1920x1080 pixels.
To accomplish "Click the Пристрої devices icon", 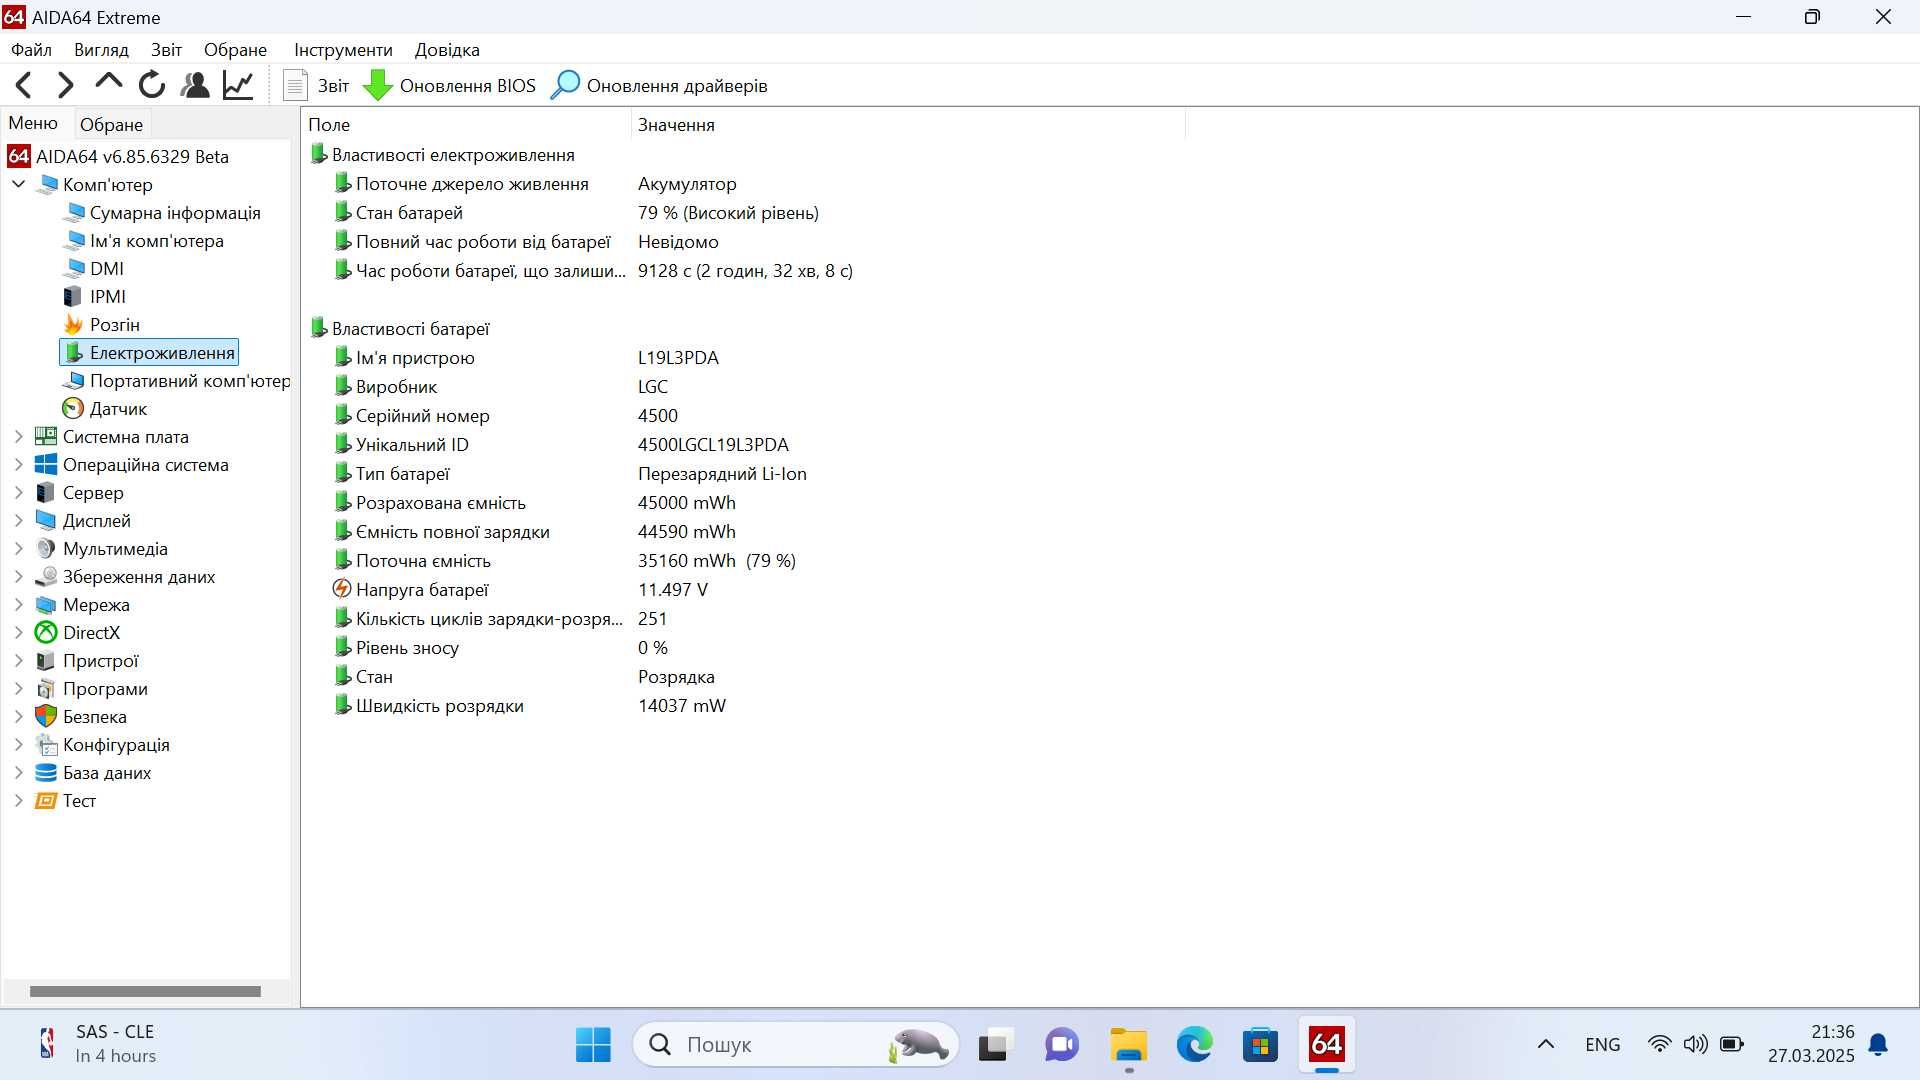I will pos(46,660).
